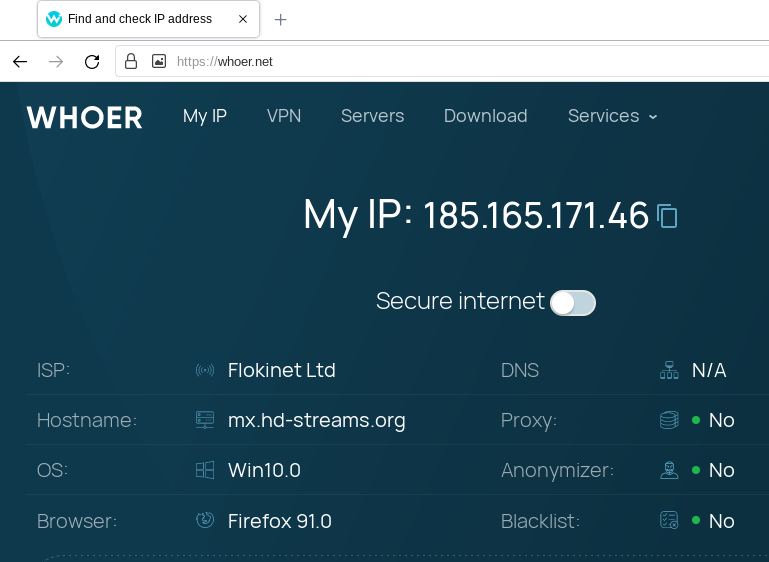The image size is (769, 562).
Task: Copy the IP address with the copy icon
Action: (667, 216)
